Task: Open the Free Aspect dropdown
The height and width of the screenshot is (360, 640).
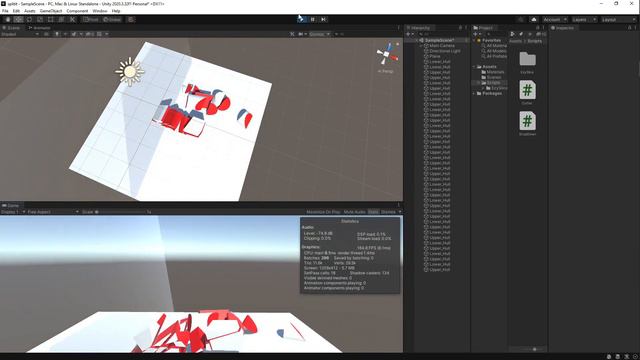Action: point(53,212)
